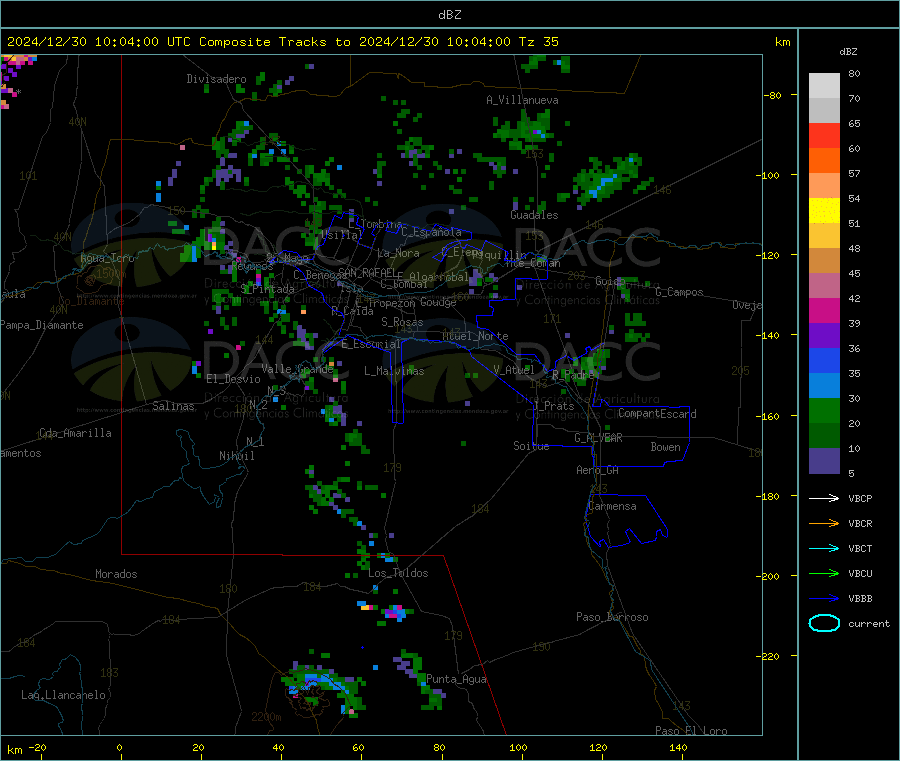Click the A_Villanueva map label
This screenshot has width=900, height=761.
coord(522,100)
